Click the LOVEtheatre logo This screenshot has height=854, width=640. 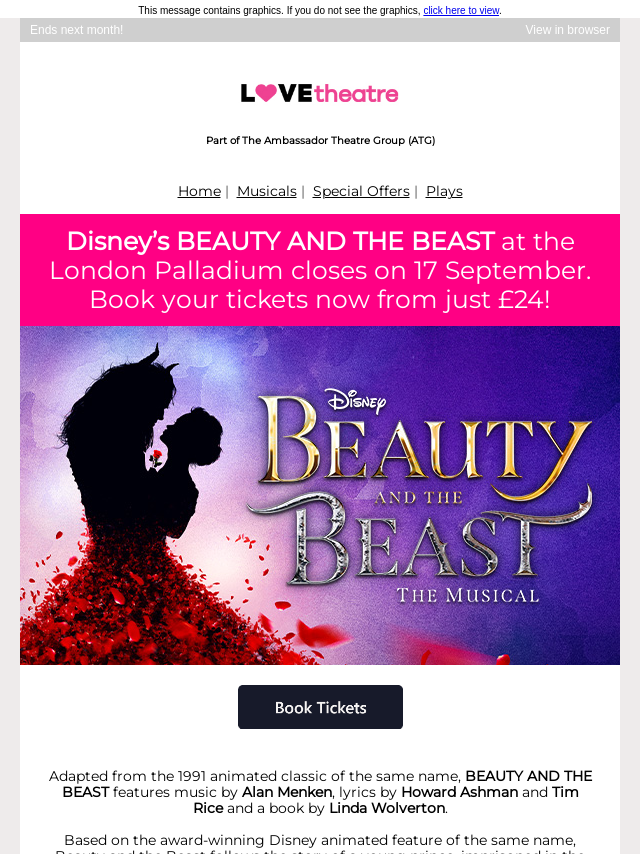point(320,93)
